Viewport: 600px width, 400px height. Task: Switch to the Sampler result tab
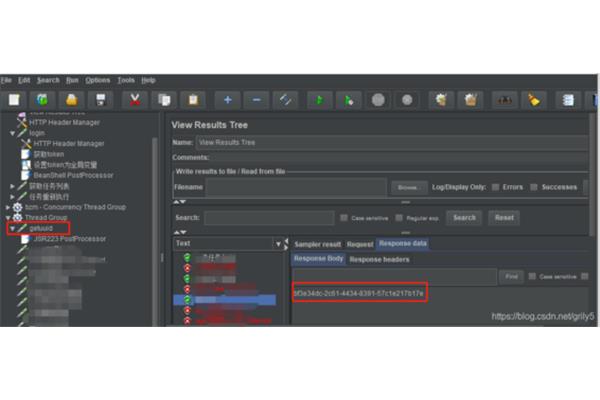tap(317, 244)
